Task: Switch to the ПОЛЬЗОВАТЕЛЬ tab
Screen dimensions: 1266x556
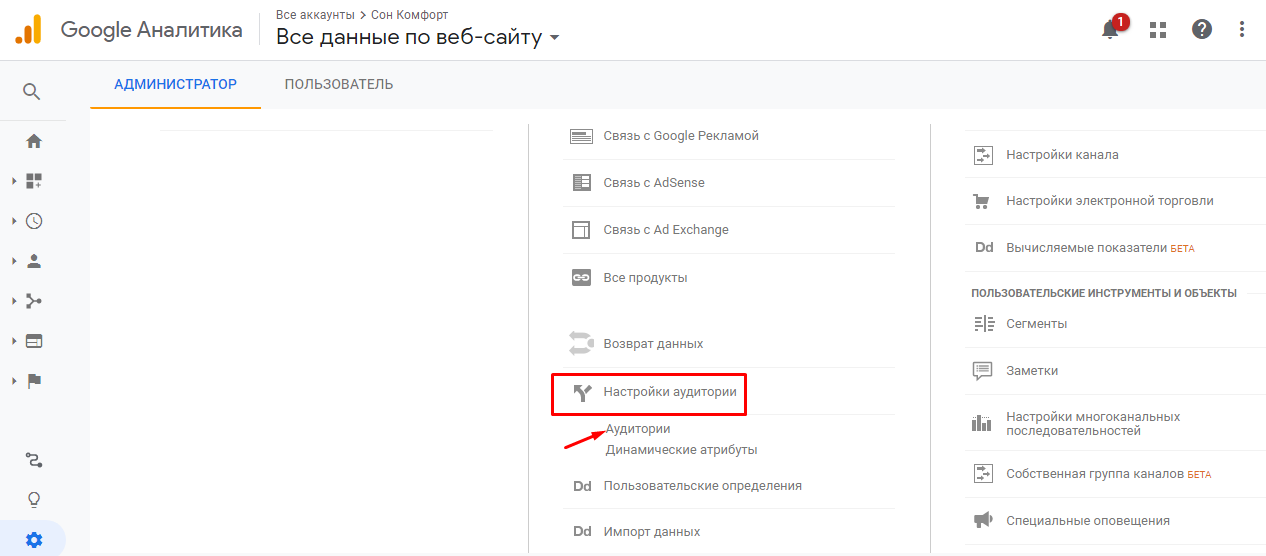Action: pos(339,84)
